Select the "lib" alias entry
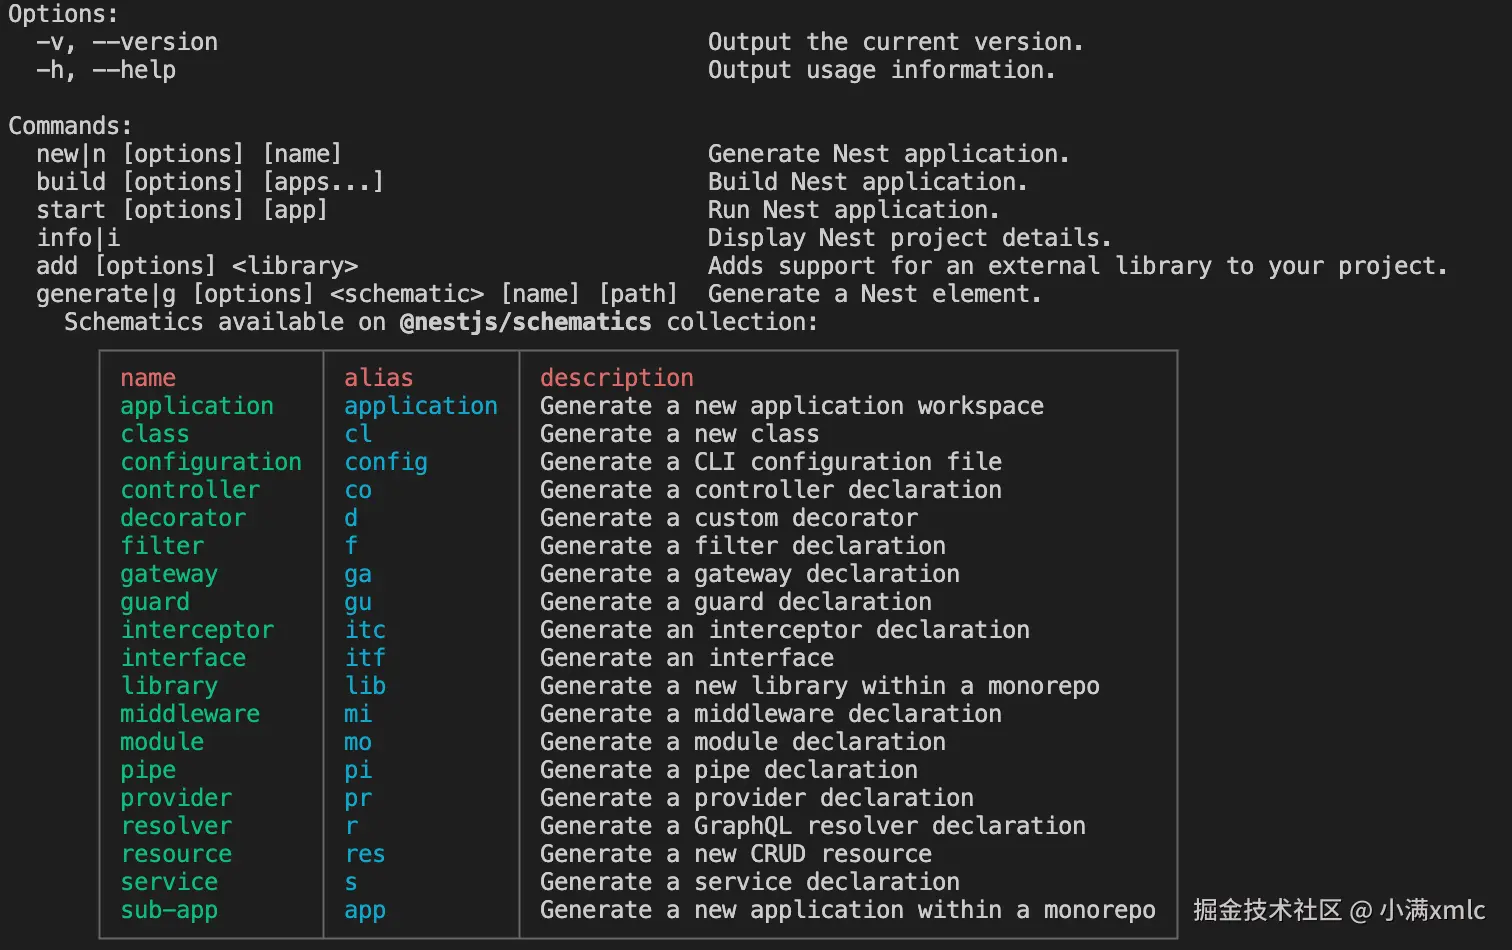1512x950 pixels. [x=365, y=686]
